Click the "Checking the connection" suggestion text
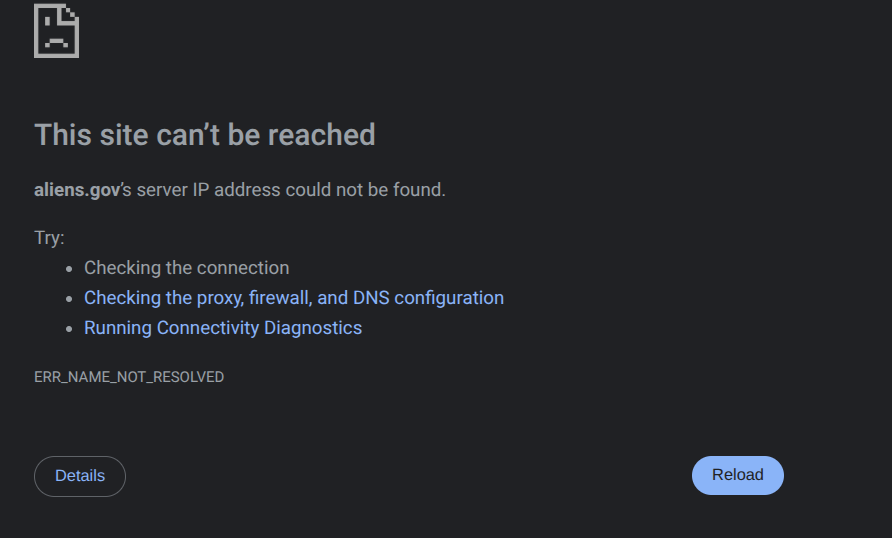Viewport: 892px width, 538px height. click(x=187, y=268)
